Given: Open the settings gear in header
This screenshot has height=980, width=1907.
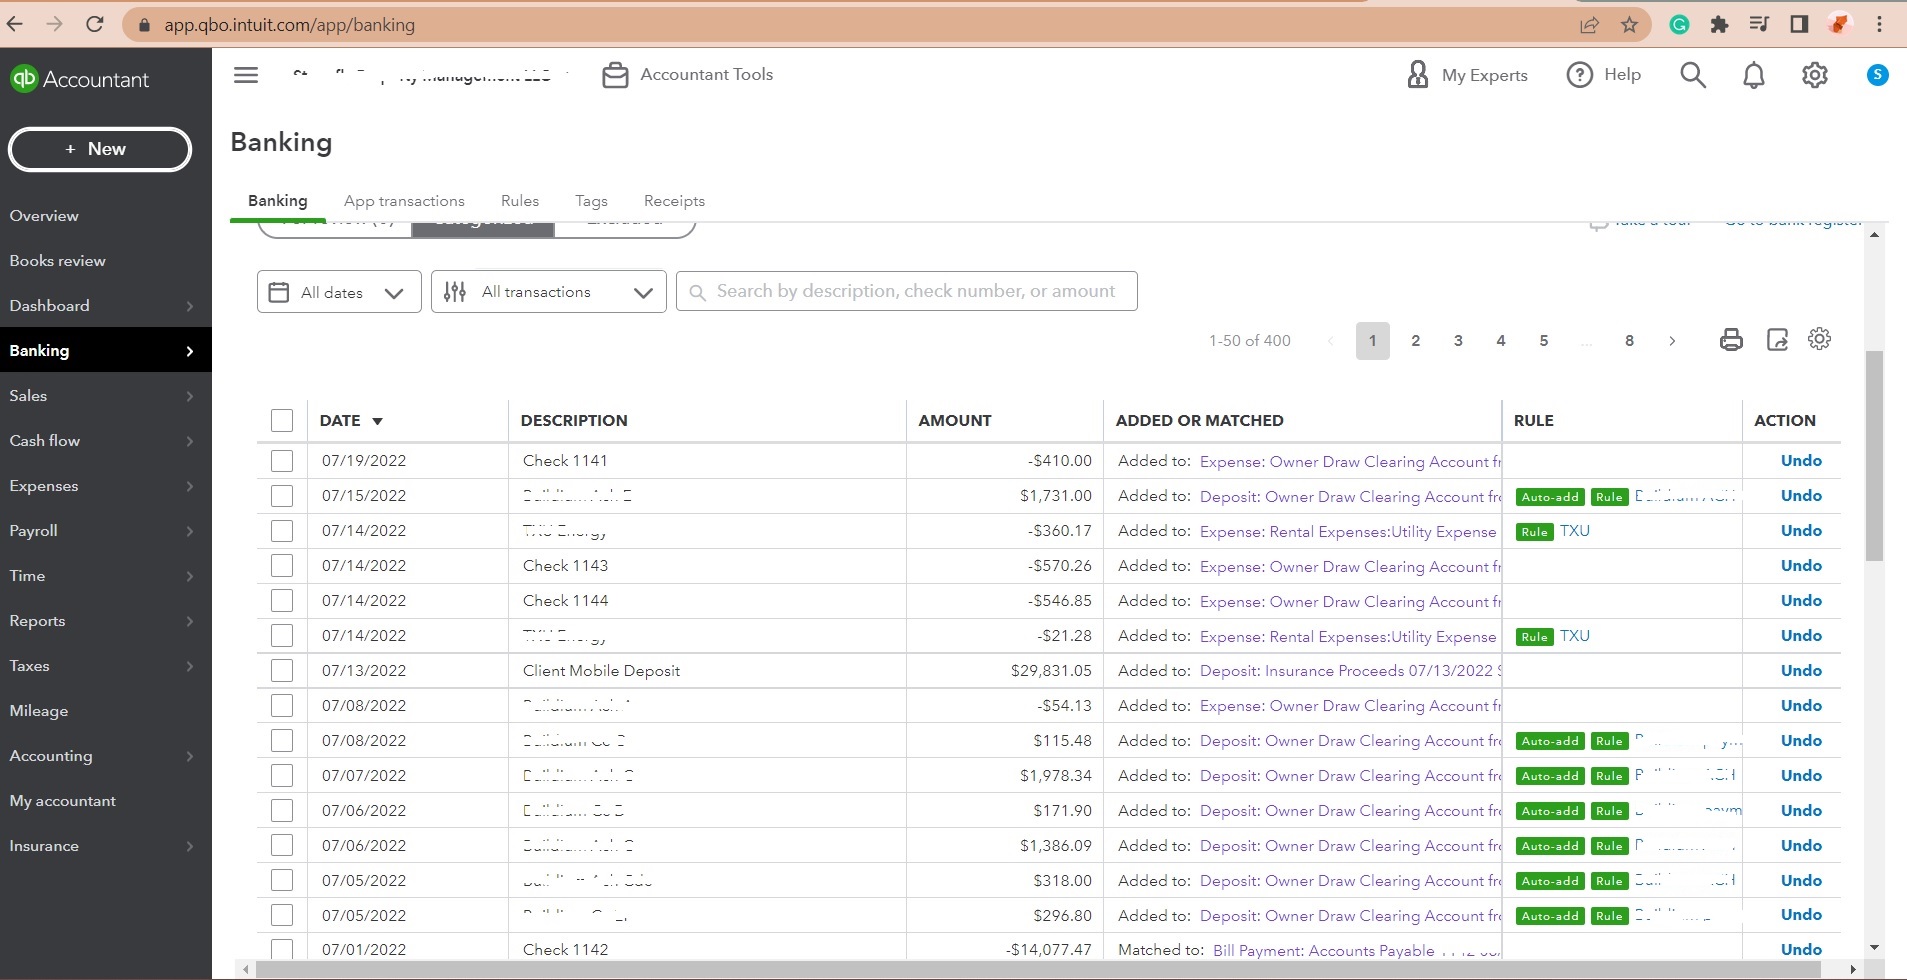Looking at the screenshot, I should click(x=1815, y=75).
